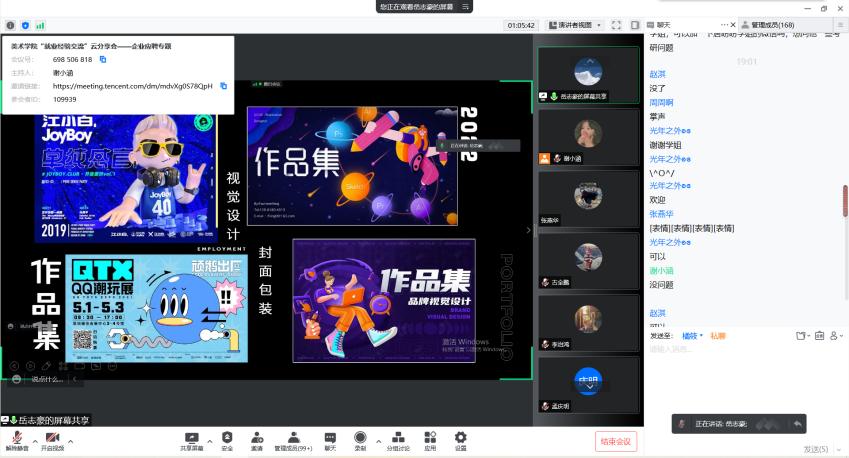Open the 安全 security shield icon
This screenshot has height=458, width=849.
[227, 437]
